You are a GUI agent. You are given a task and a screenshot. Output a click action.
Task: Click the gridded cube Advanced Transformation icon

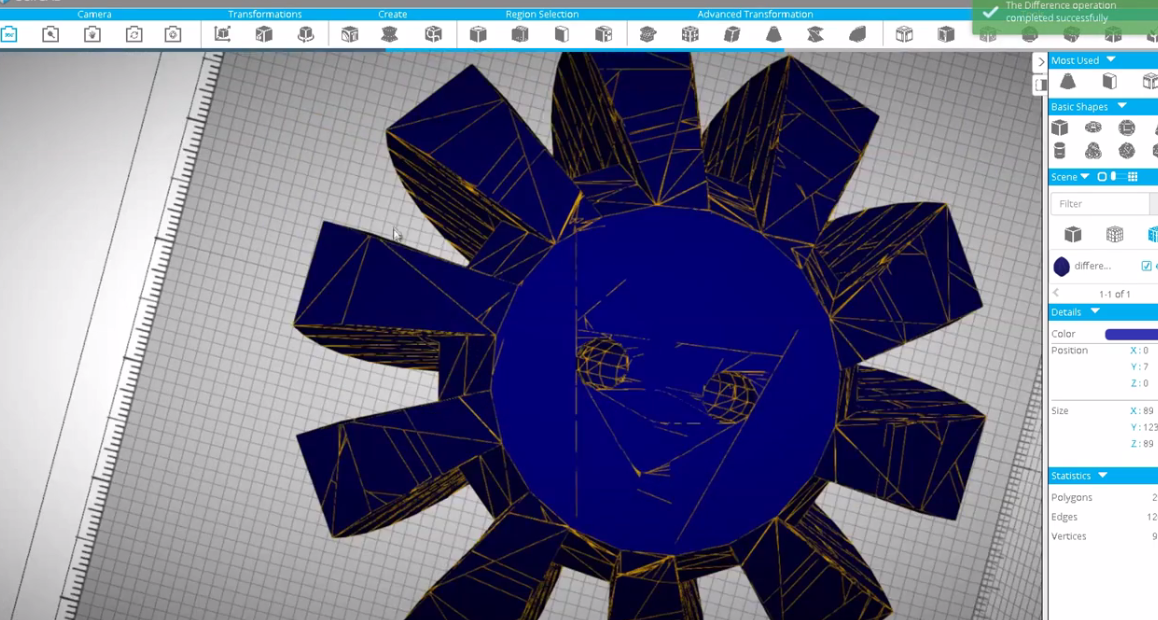click(x=690, y=34)
